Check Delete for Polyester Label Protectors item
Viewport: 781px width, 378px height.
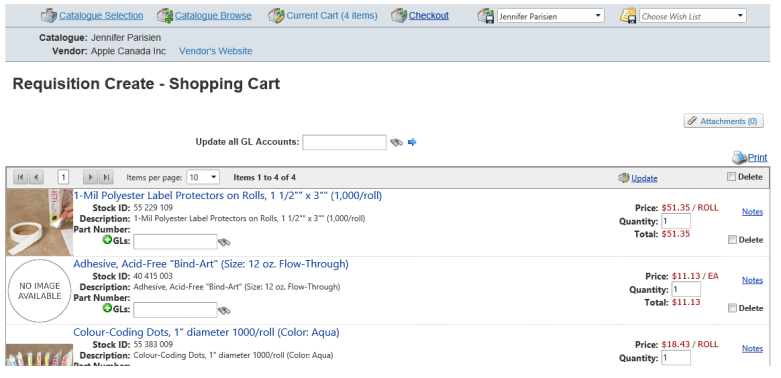point(732,240)
